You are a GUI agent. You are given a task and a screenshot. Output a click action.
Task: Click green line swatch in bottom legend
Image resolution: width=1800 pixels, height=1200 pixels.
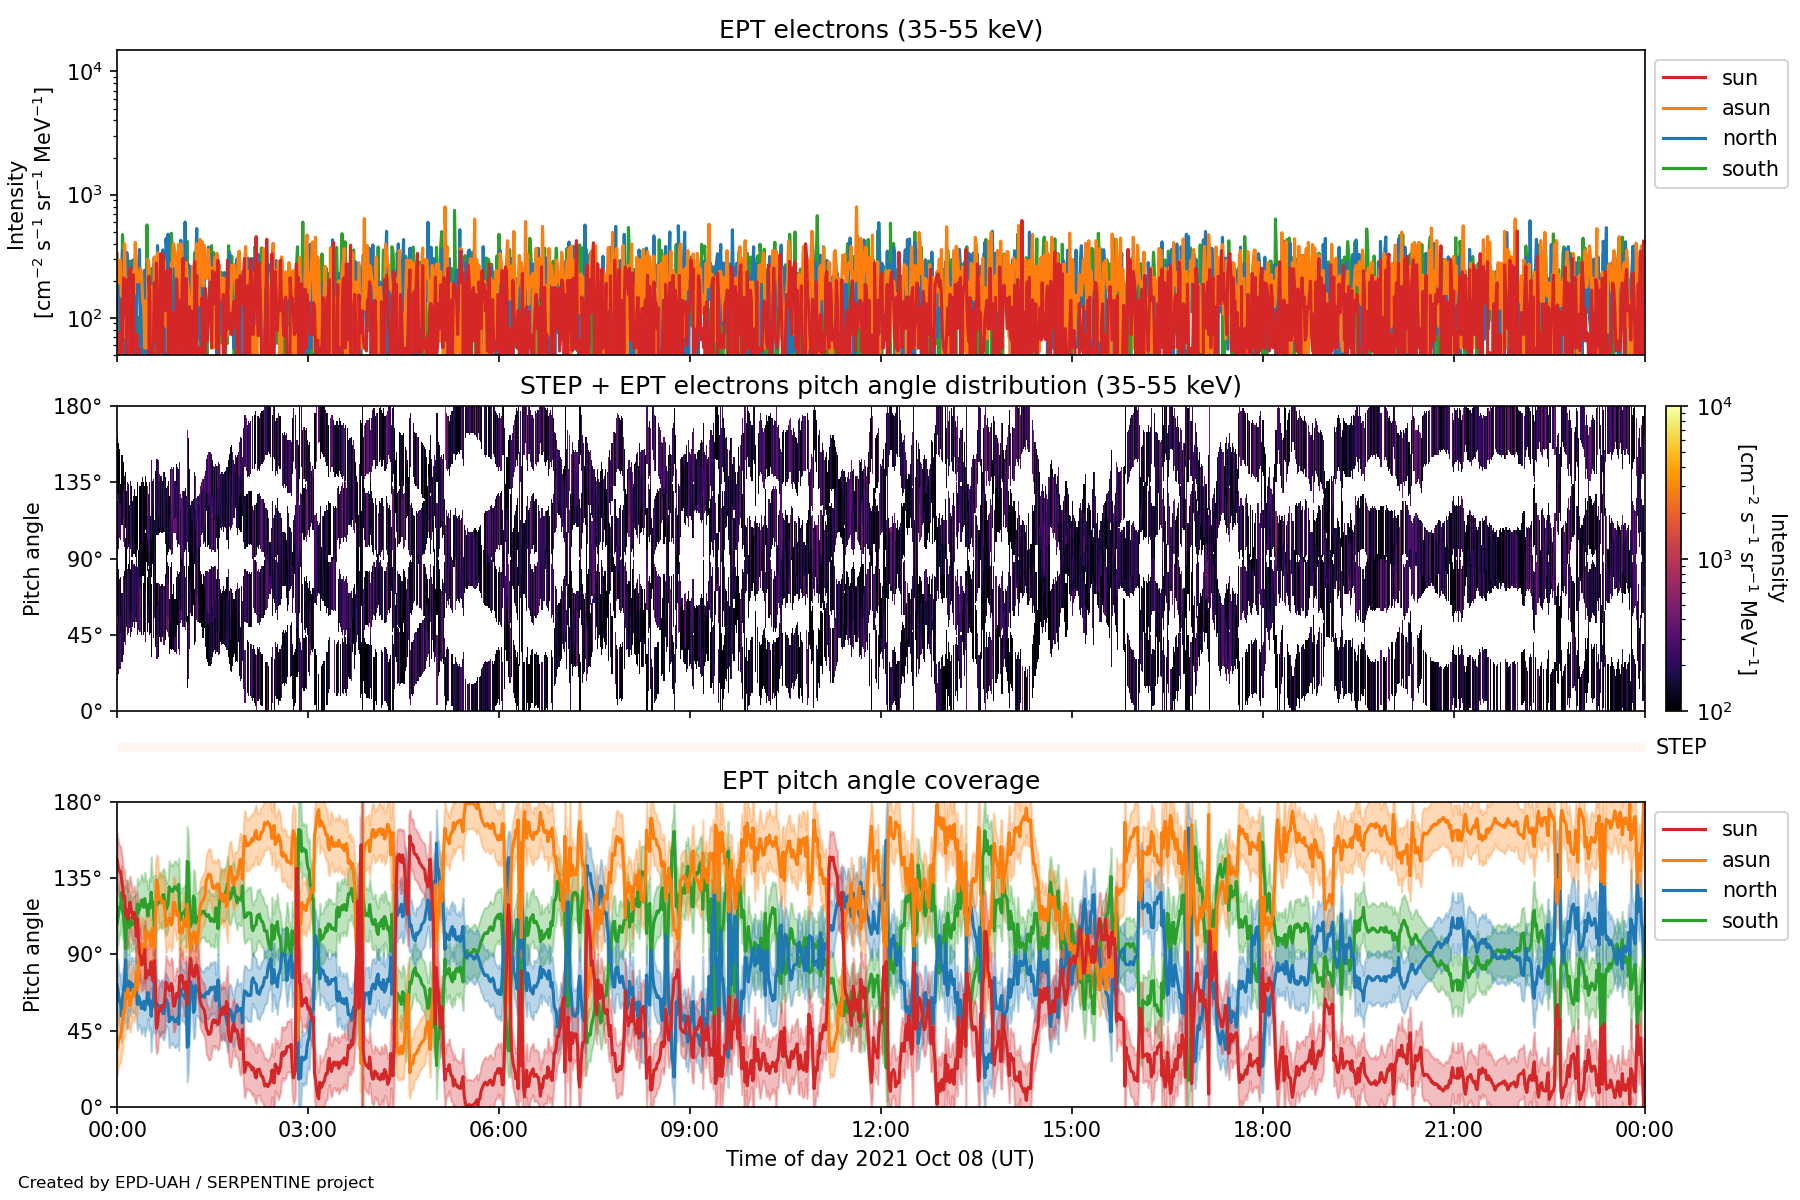pyautogui.click(x=1684, y=921)
